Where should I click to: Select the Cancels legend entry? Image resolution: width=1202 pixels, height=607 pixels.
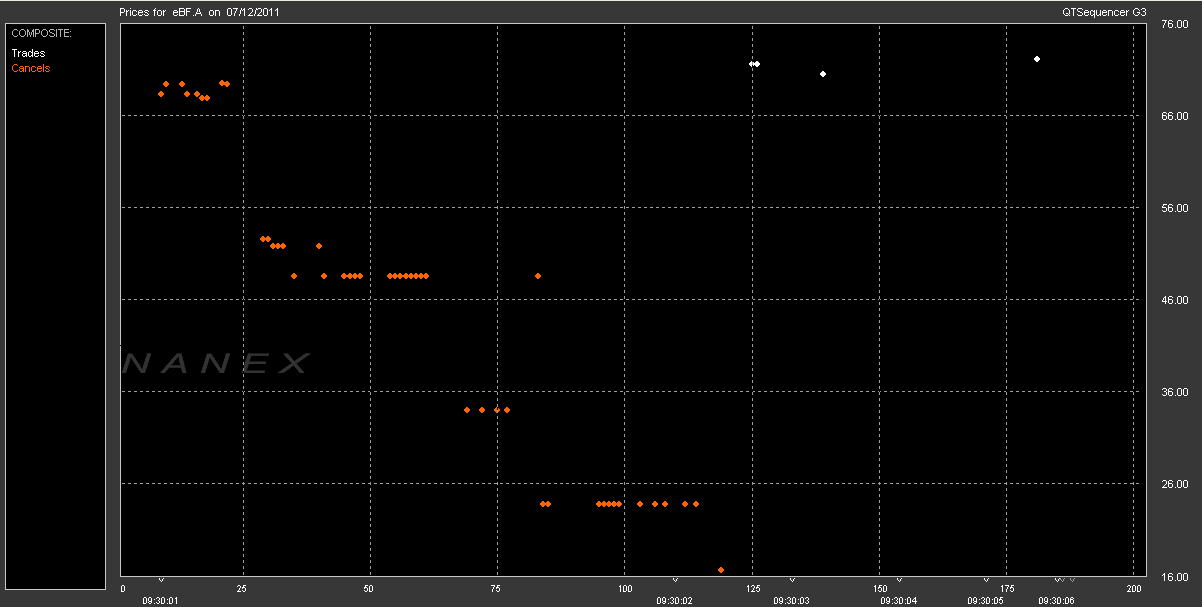click(30, 68)
